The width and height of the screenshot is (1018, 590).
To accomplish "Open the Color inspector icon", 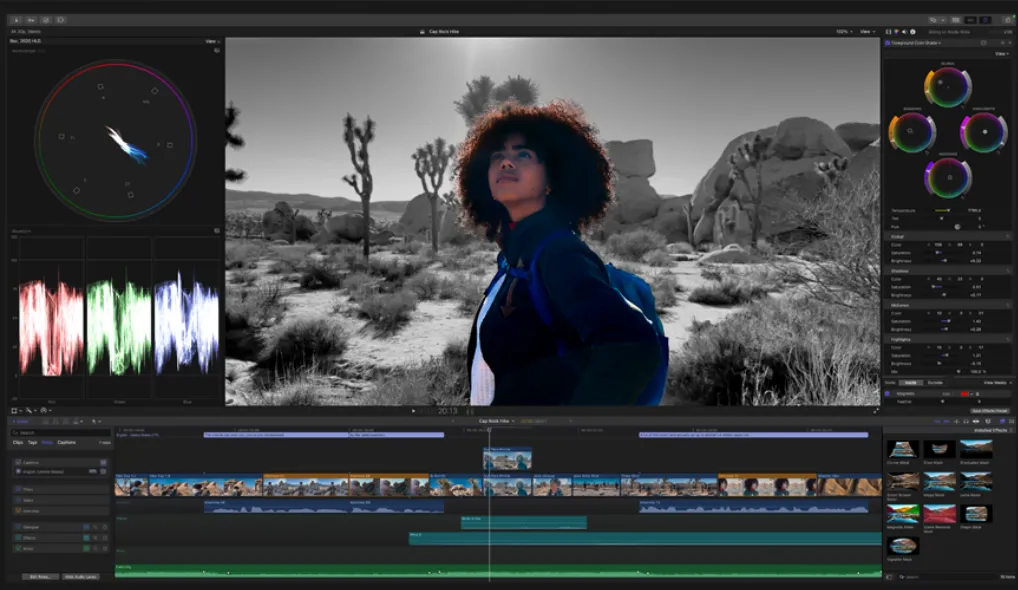I will (897, 32).
